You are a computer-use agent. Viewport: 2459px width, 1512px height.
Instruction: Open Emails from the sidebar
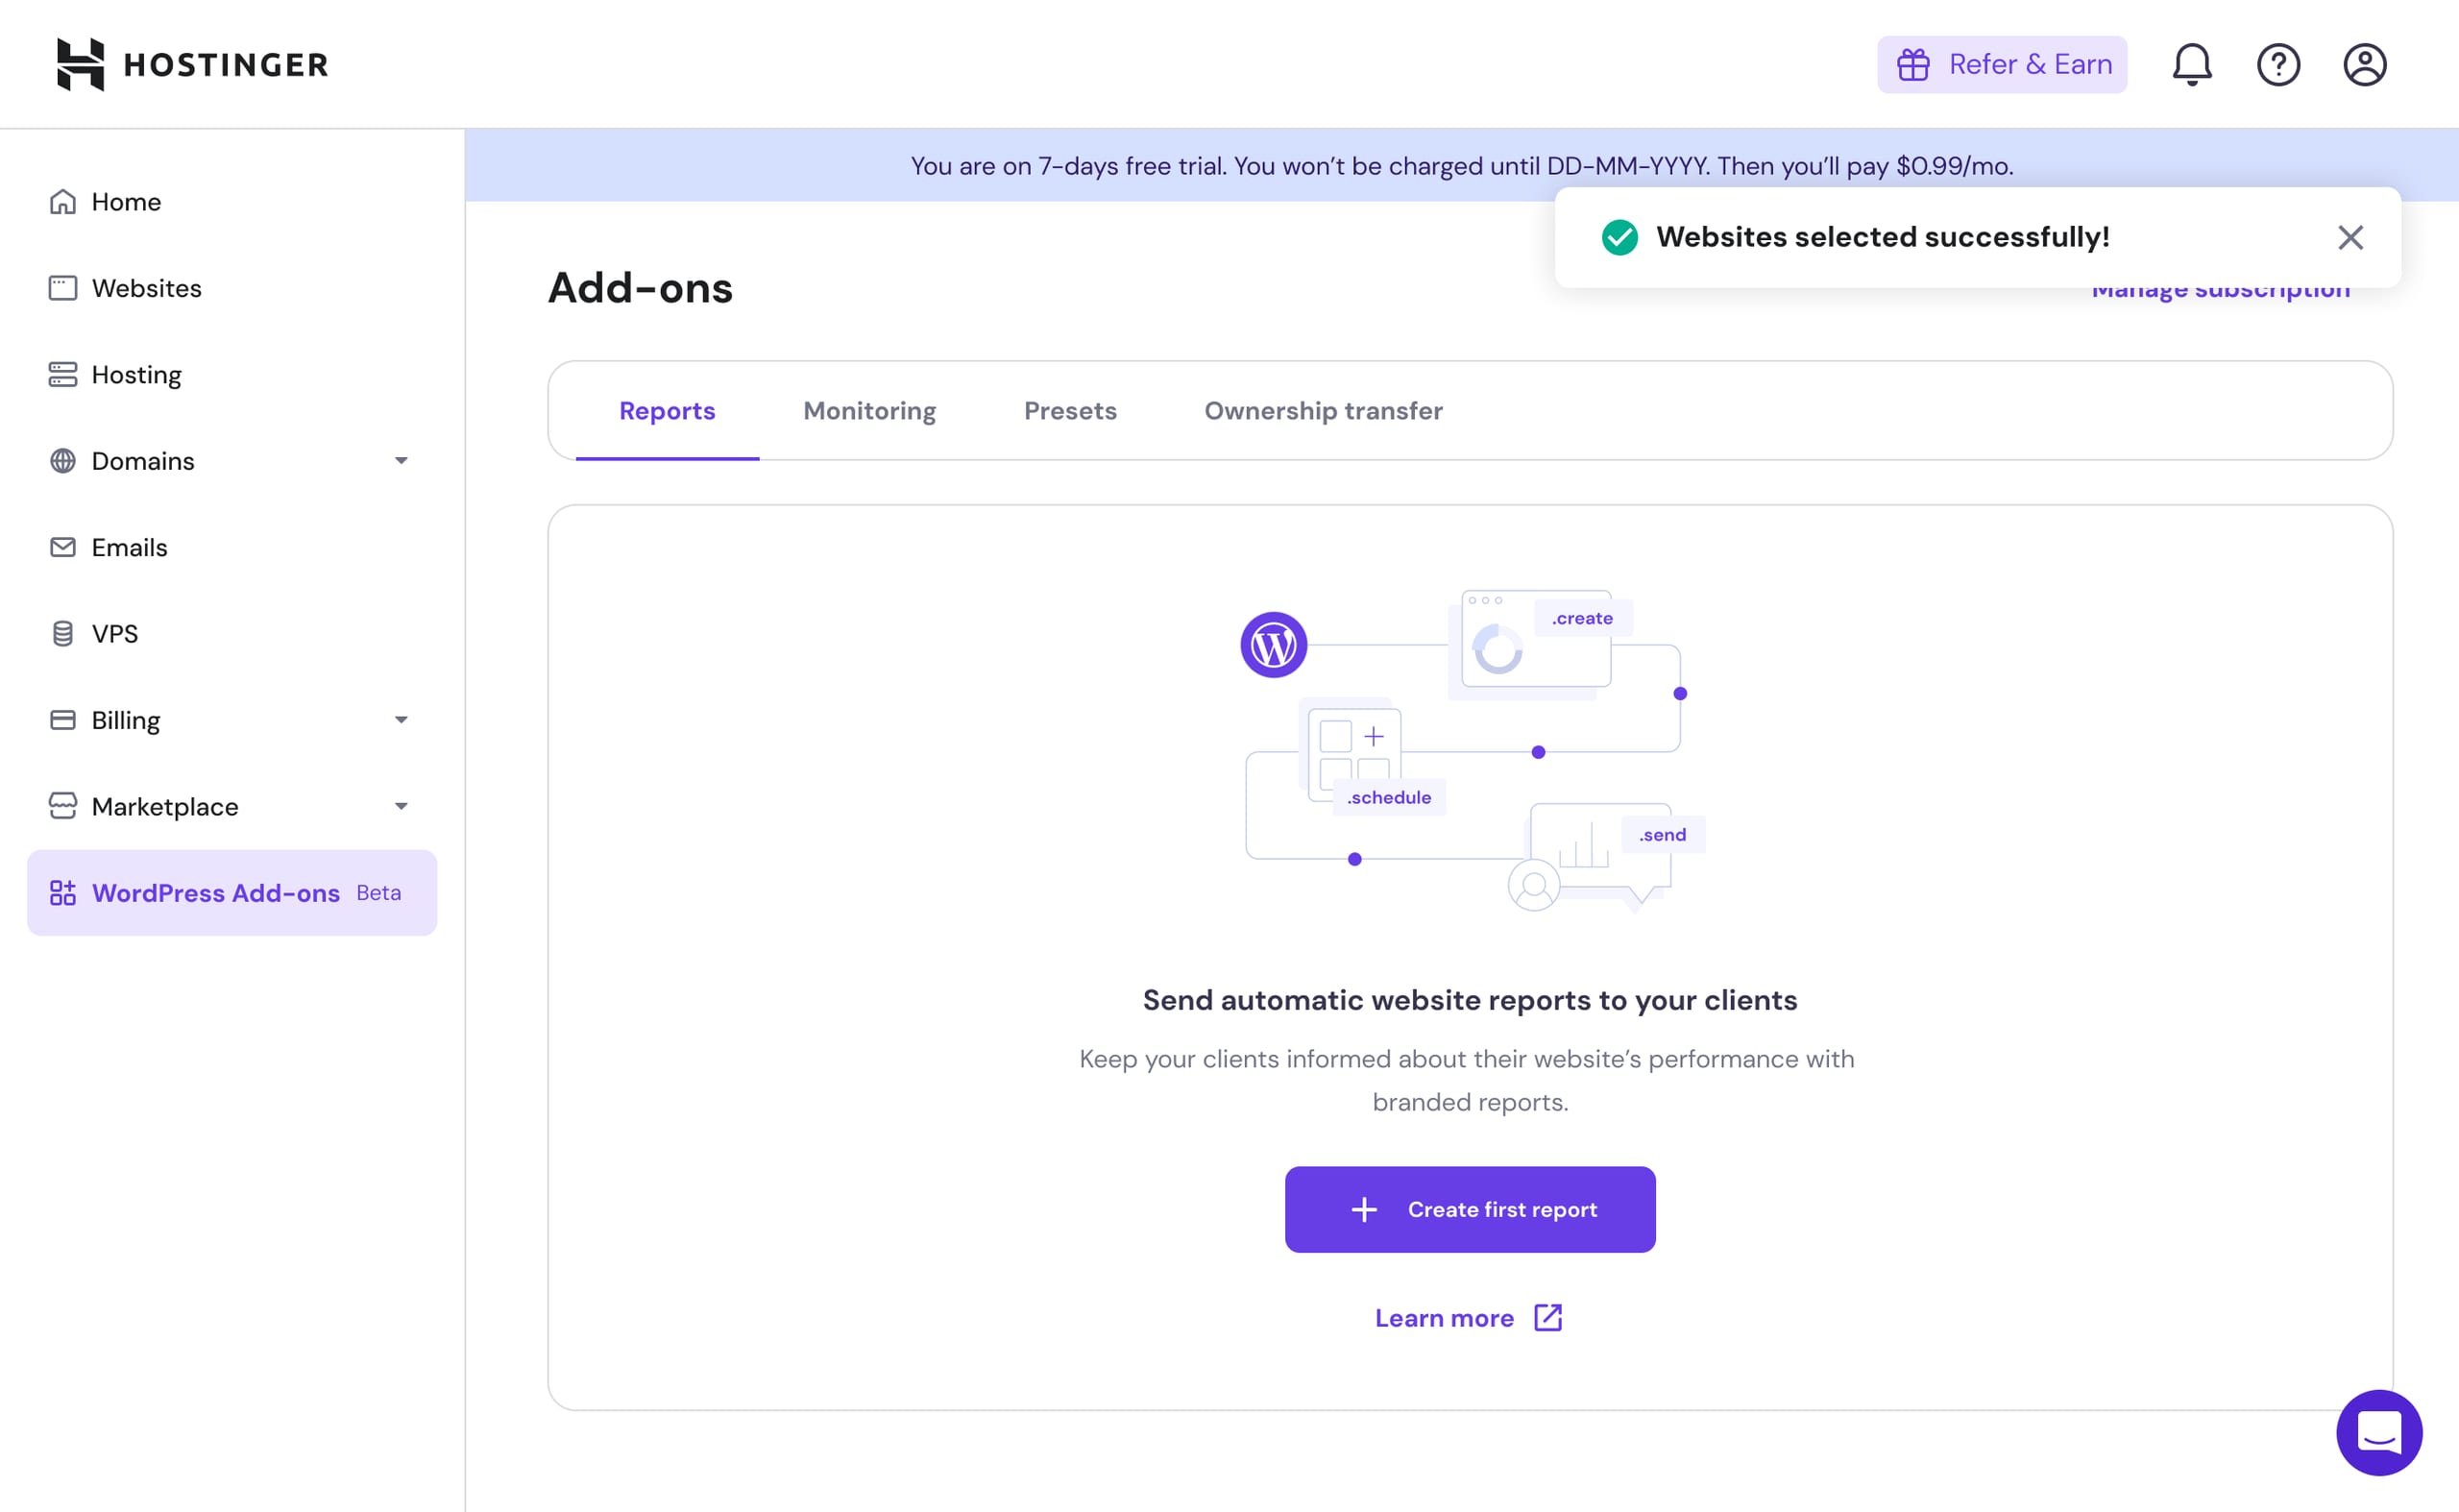coord(129,548)
